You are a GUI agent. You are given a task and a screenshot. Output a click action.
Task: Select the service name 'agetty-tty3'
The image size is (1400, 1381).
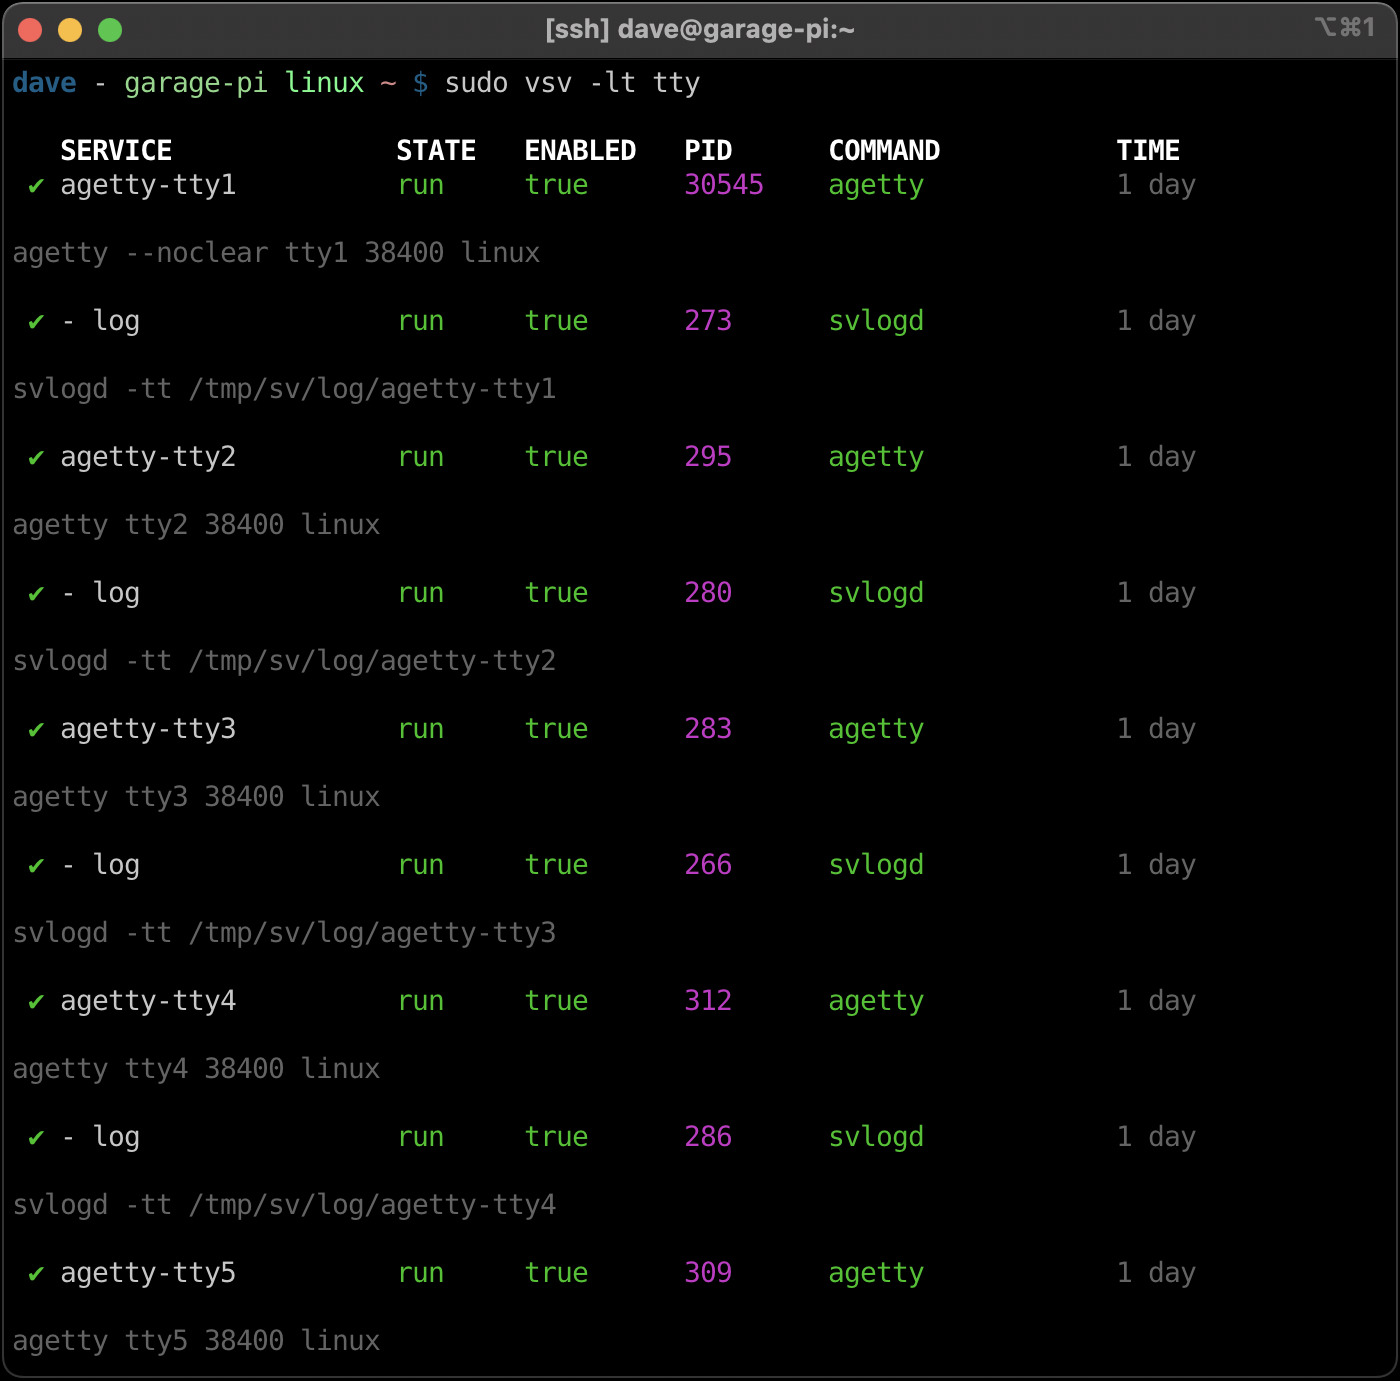pos(148,730)
